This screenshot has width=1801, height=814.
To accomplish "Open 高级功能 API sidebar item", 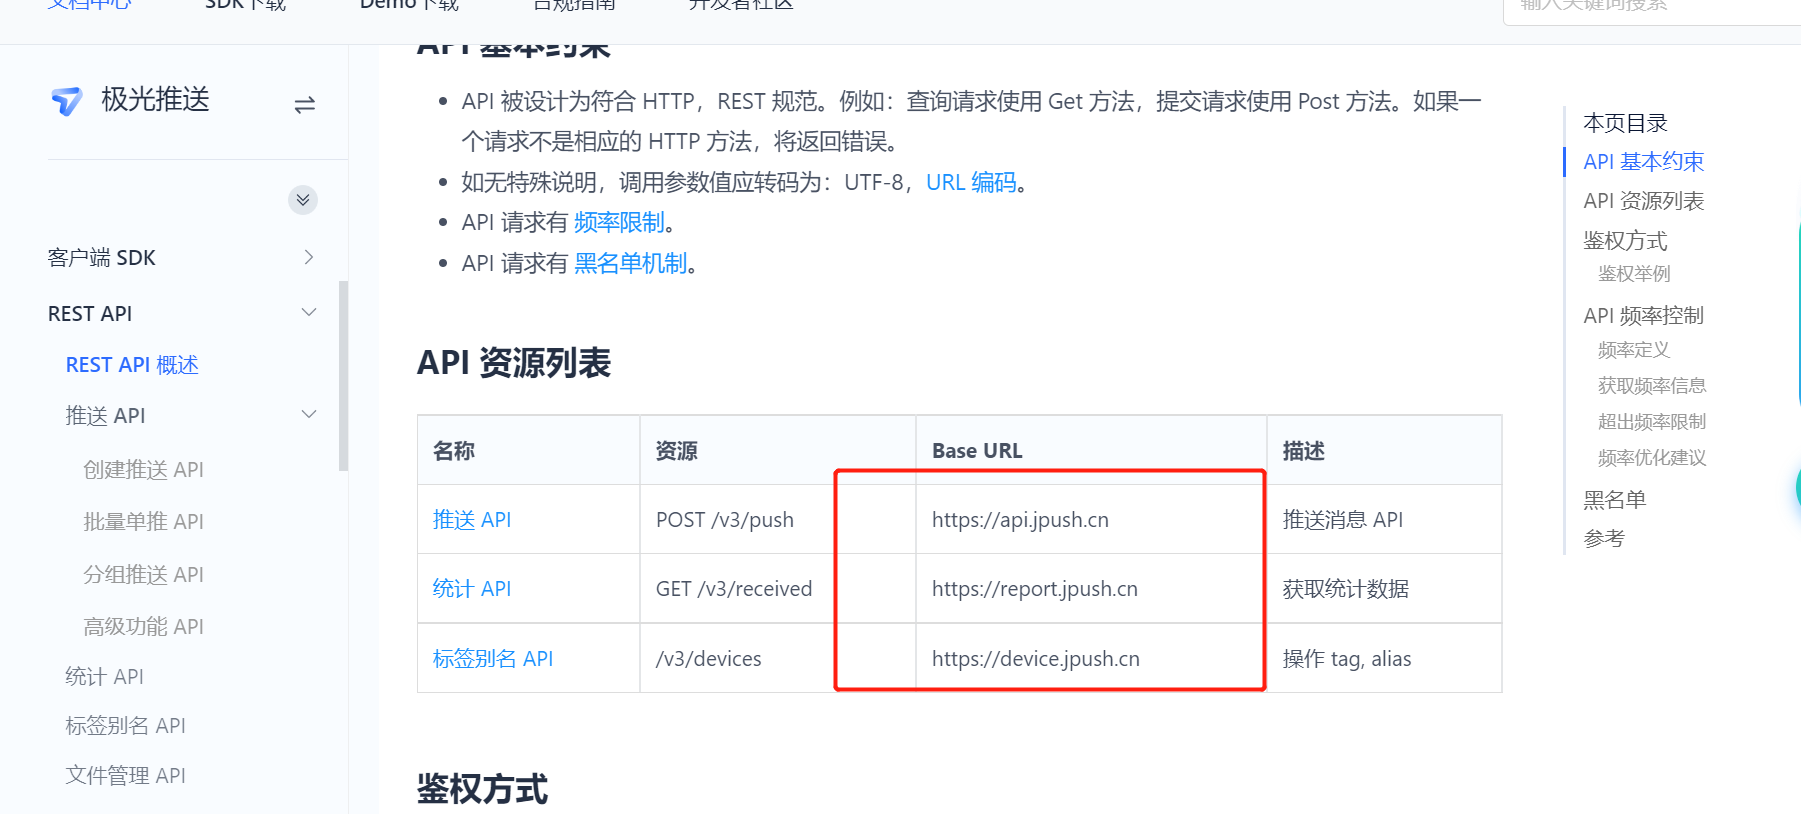I will [144, 626].
